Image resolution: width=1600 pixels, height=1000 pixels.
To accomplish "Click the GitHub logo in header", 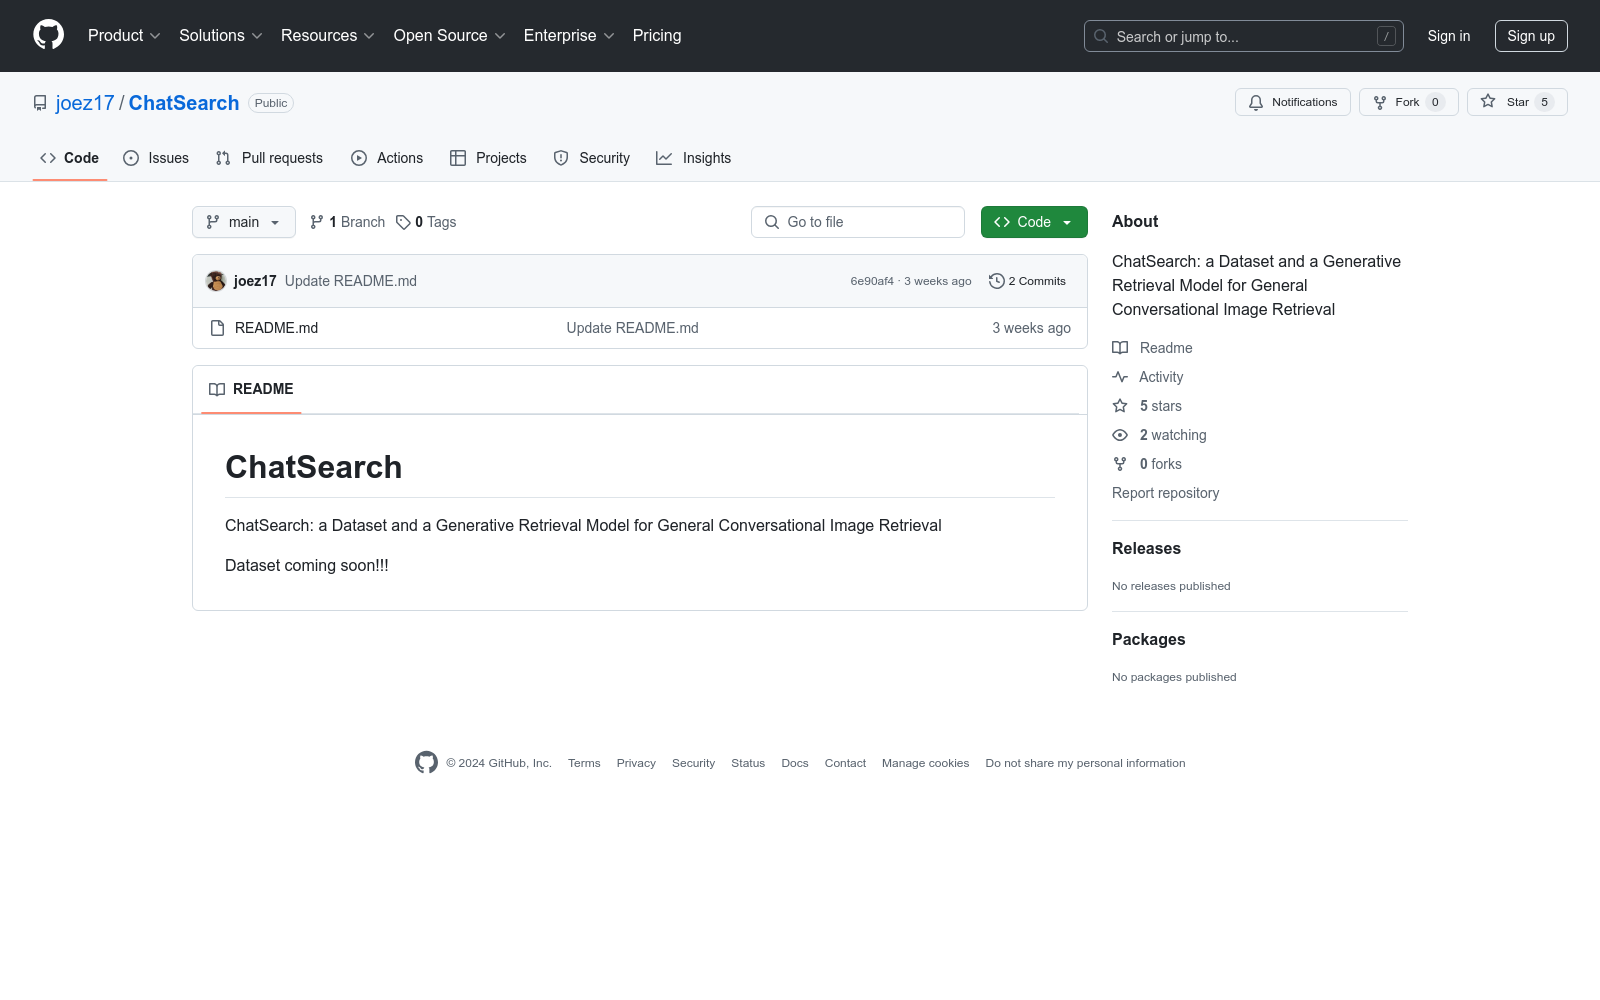I will [48, 35].
